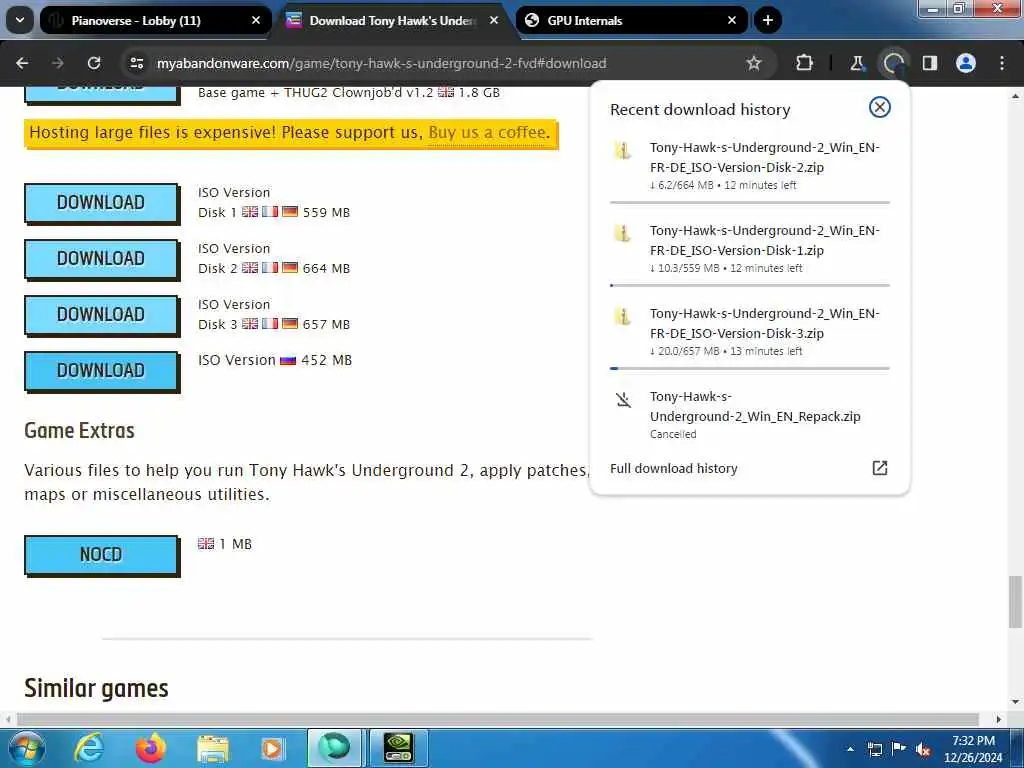Download ISO Version Disk 2
Viewport: 1024px width, 768px height.
tap(101, 259)
